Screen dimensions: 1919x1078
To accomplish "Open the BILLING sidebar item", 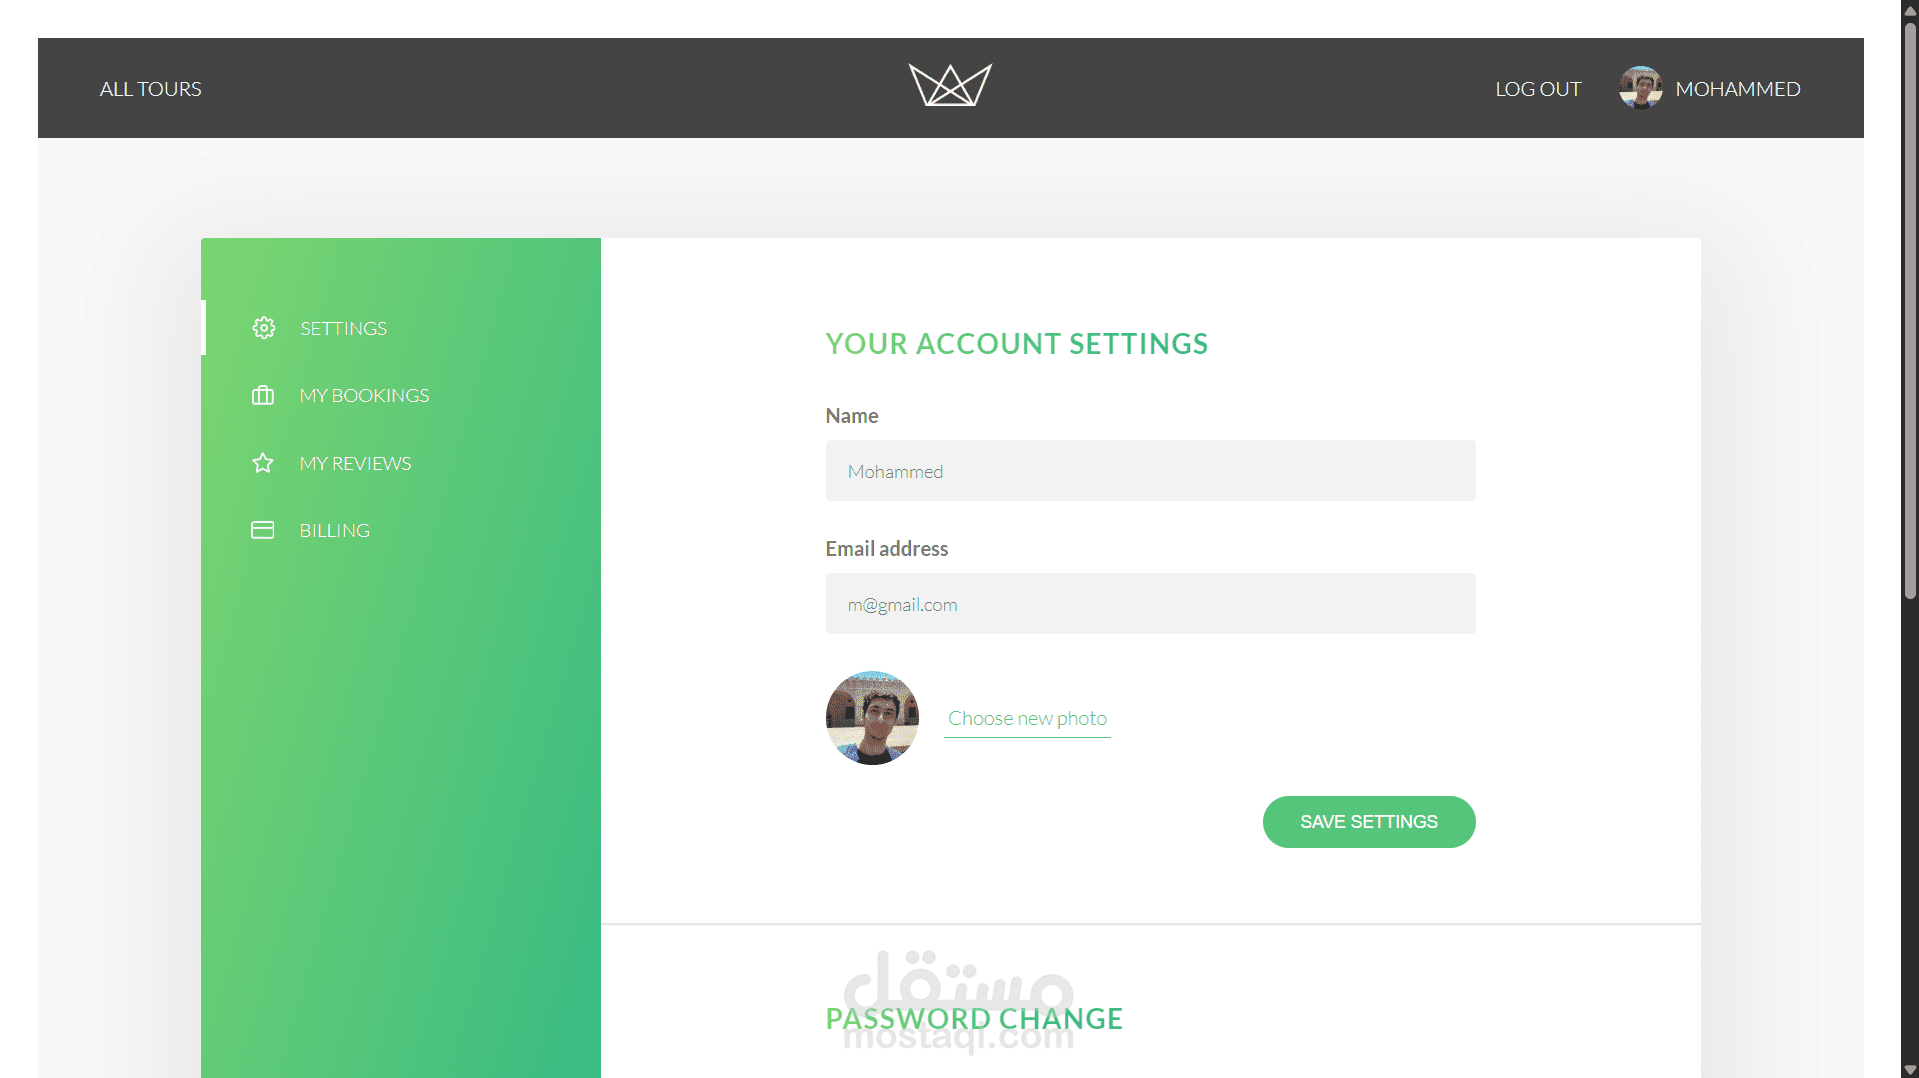I will pyautogui.click(x=334, y=530).
